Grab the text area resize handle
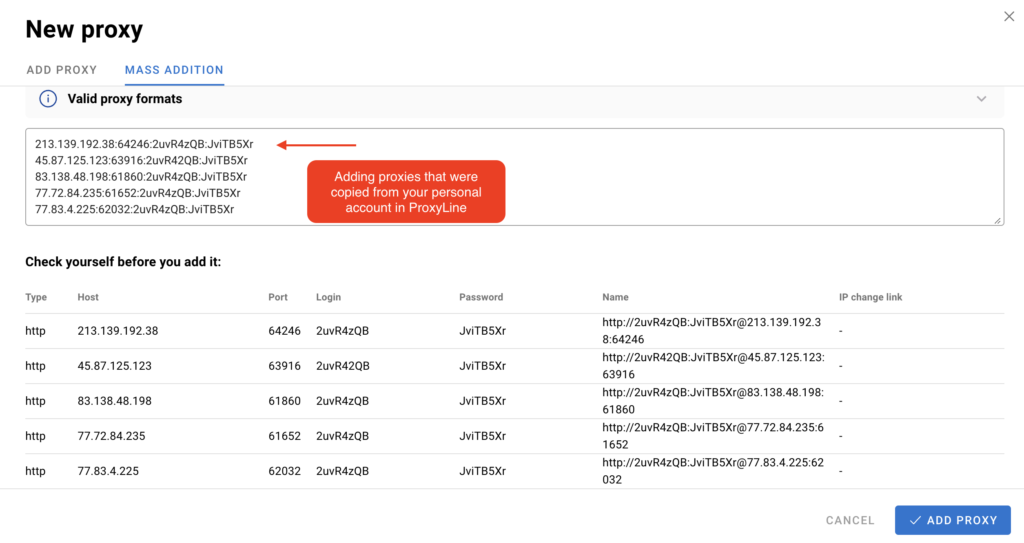Viewport: 1024px width, 543px height. pyautogui.click(x=998, y=219)
